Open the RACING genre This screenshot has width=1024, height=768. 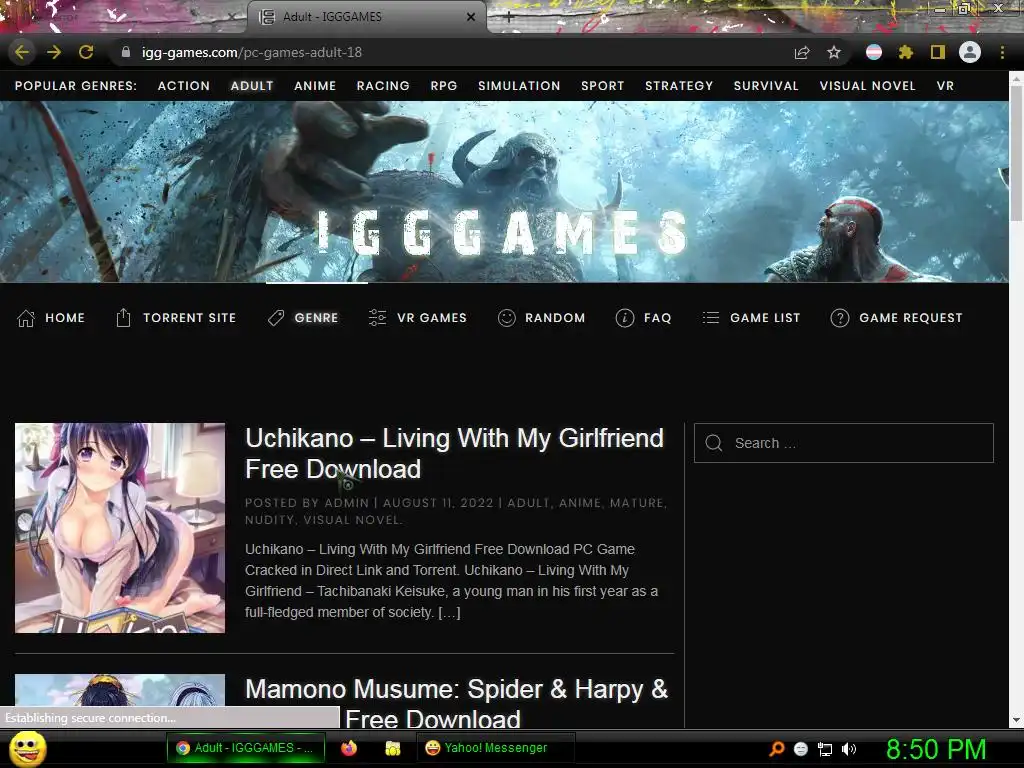coord(383,86)
